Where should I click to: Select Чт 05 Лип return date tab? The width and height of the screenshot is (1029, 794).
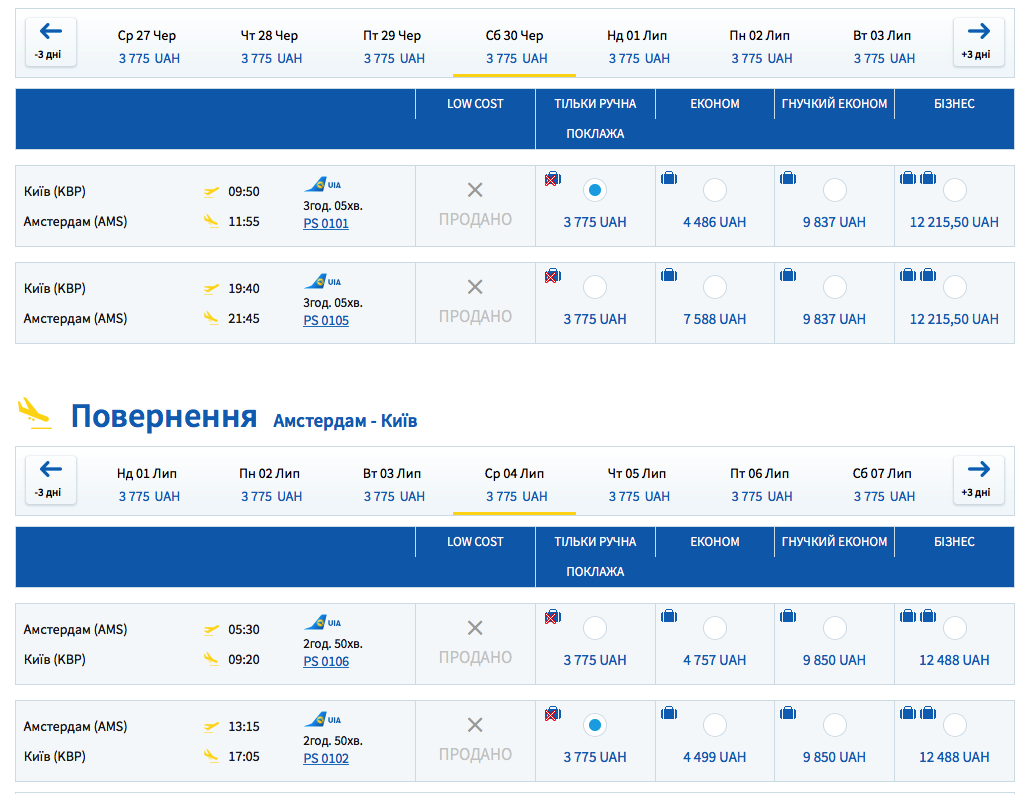tap(638, 484)
